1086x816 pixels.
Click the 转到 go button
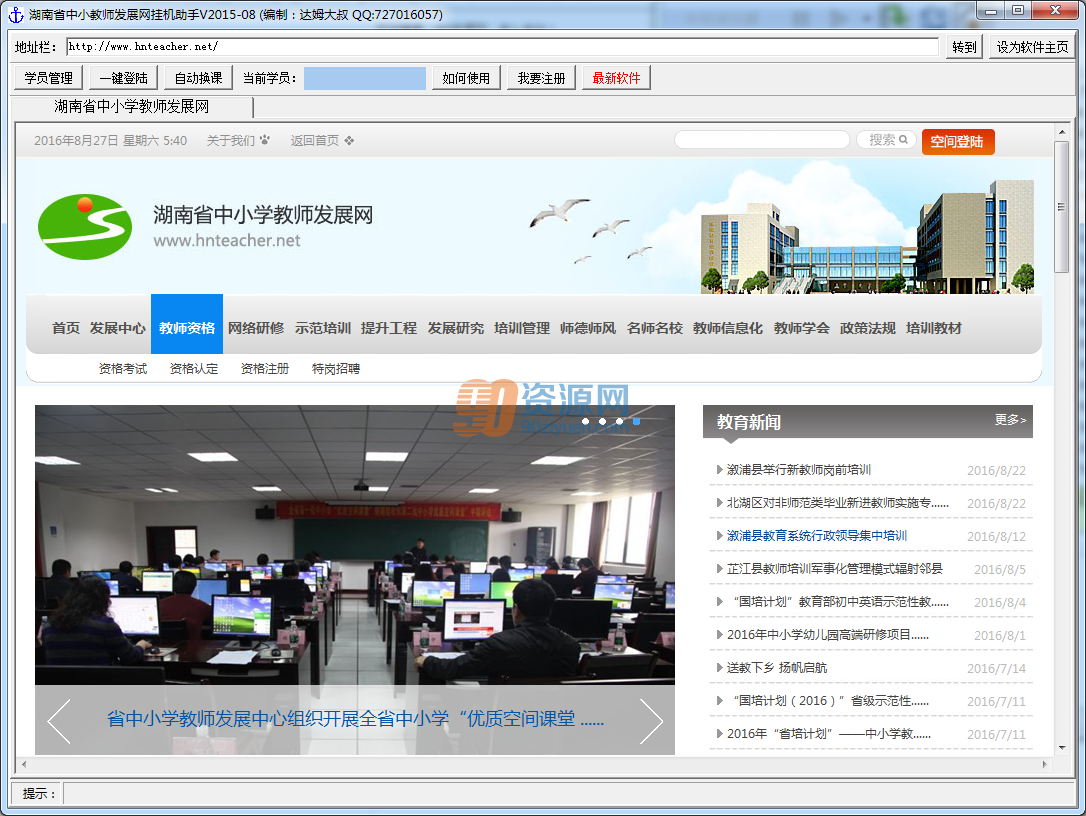(964, 47)
